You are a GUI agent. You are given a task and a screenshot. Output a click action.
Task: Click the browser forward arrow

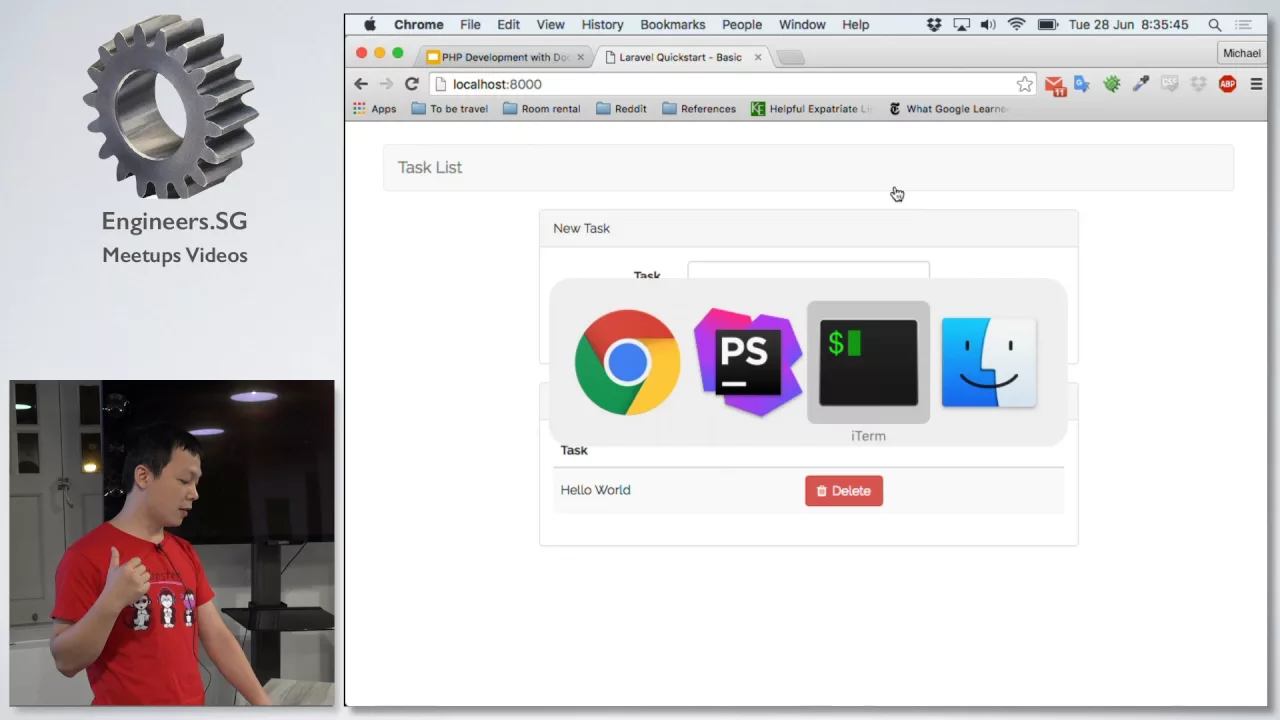(386, 84)
